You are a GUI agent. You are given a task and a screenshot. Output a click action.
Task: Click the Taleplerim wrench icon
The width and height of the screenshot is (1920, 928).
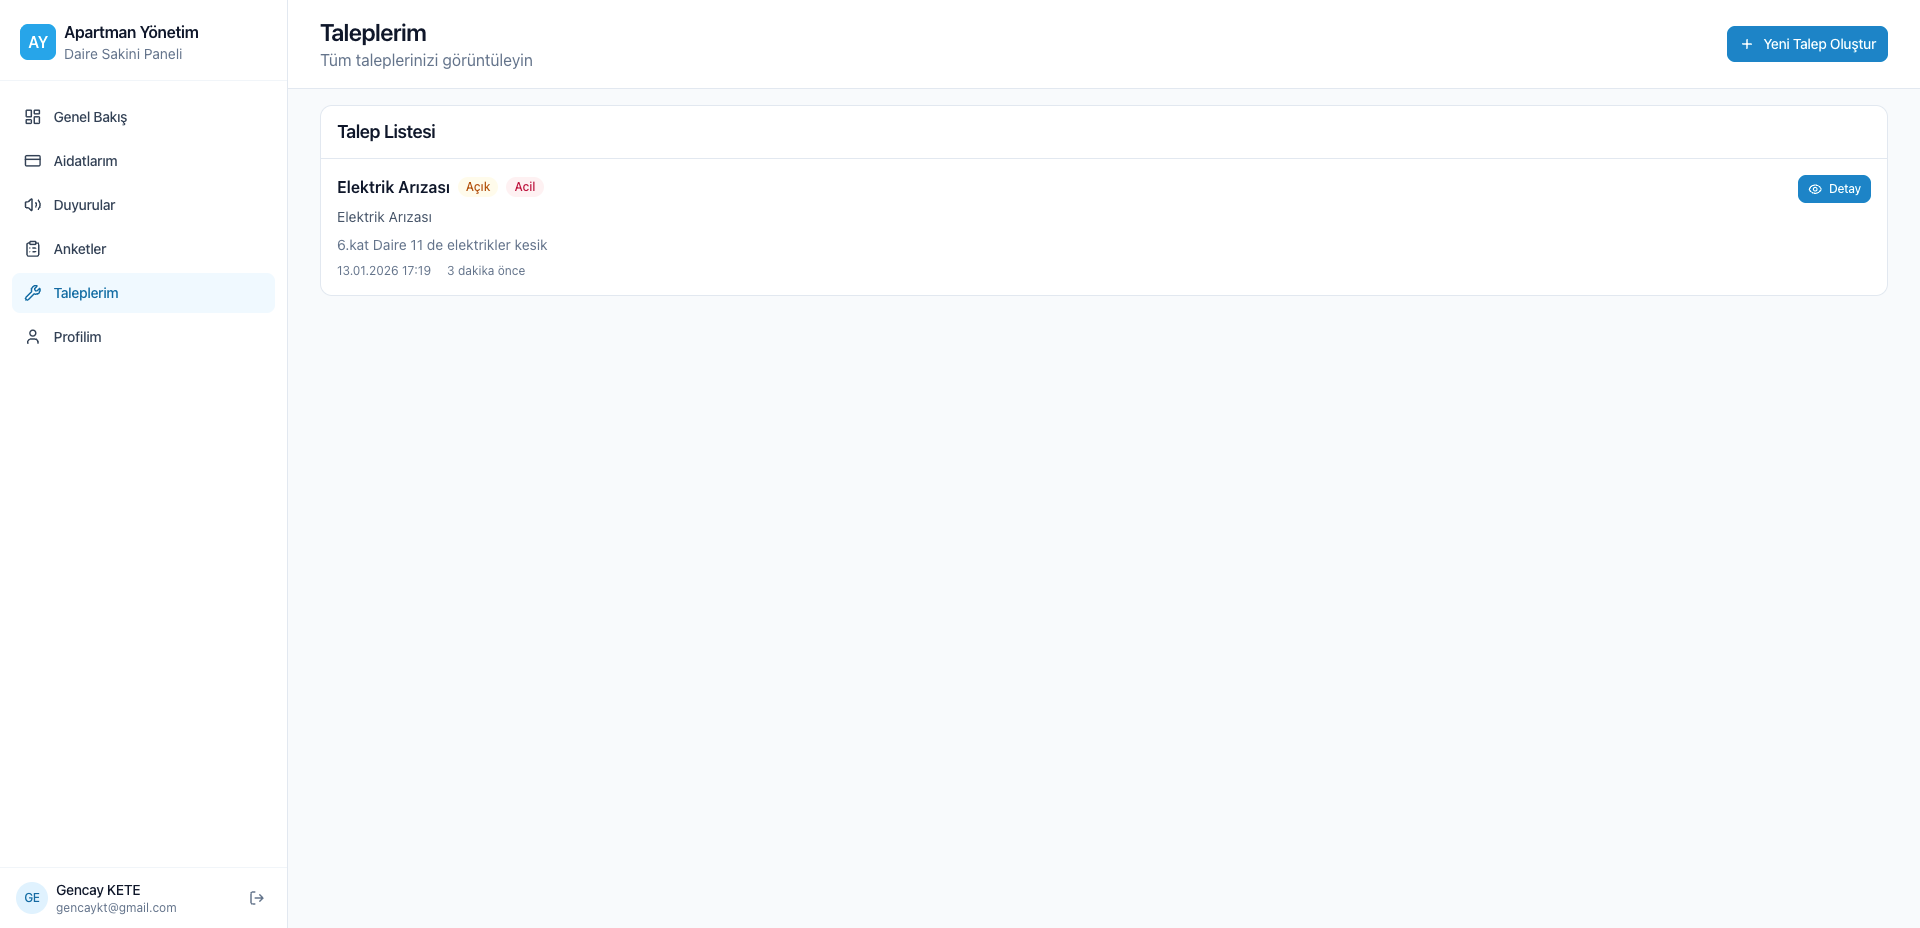point(33,293)
